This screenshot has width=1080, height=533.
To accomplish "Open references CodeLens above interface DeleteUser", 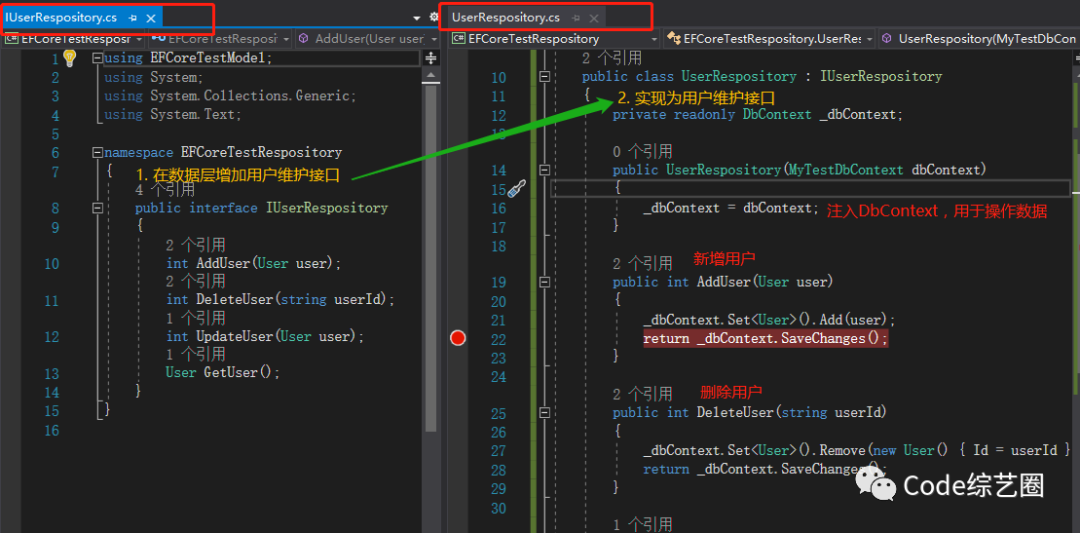I will [x=196, y=281].
